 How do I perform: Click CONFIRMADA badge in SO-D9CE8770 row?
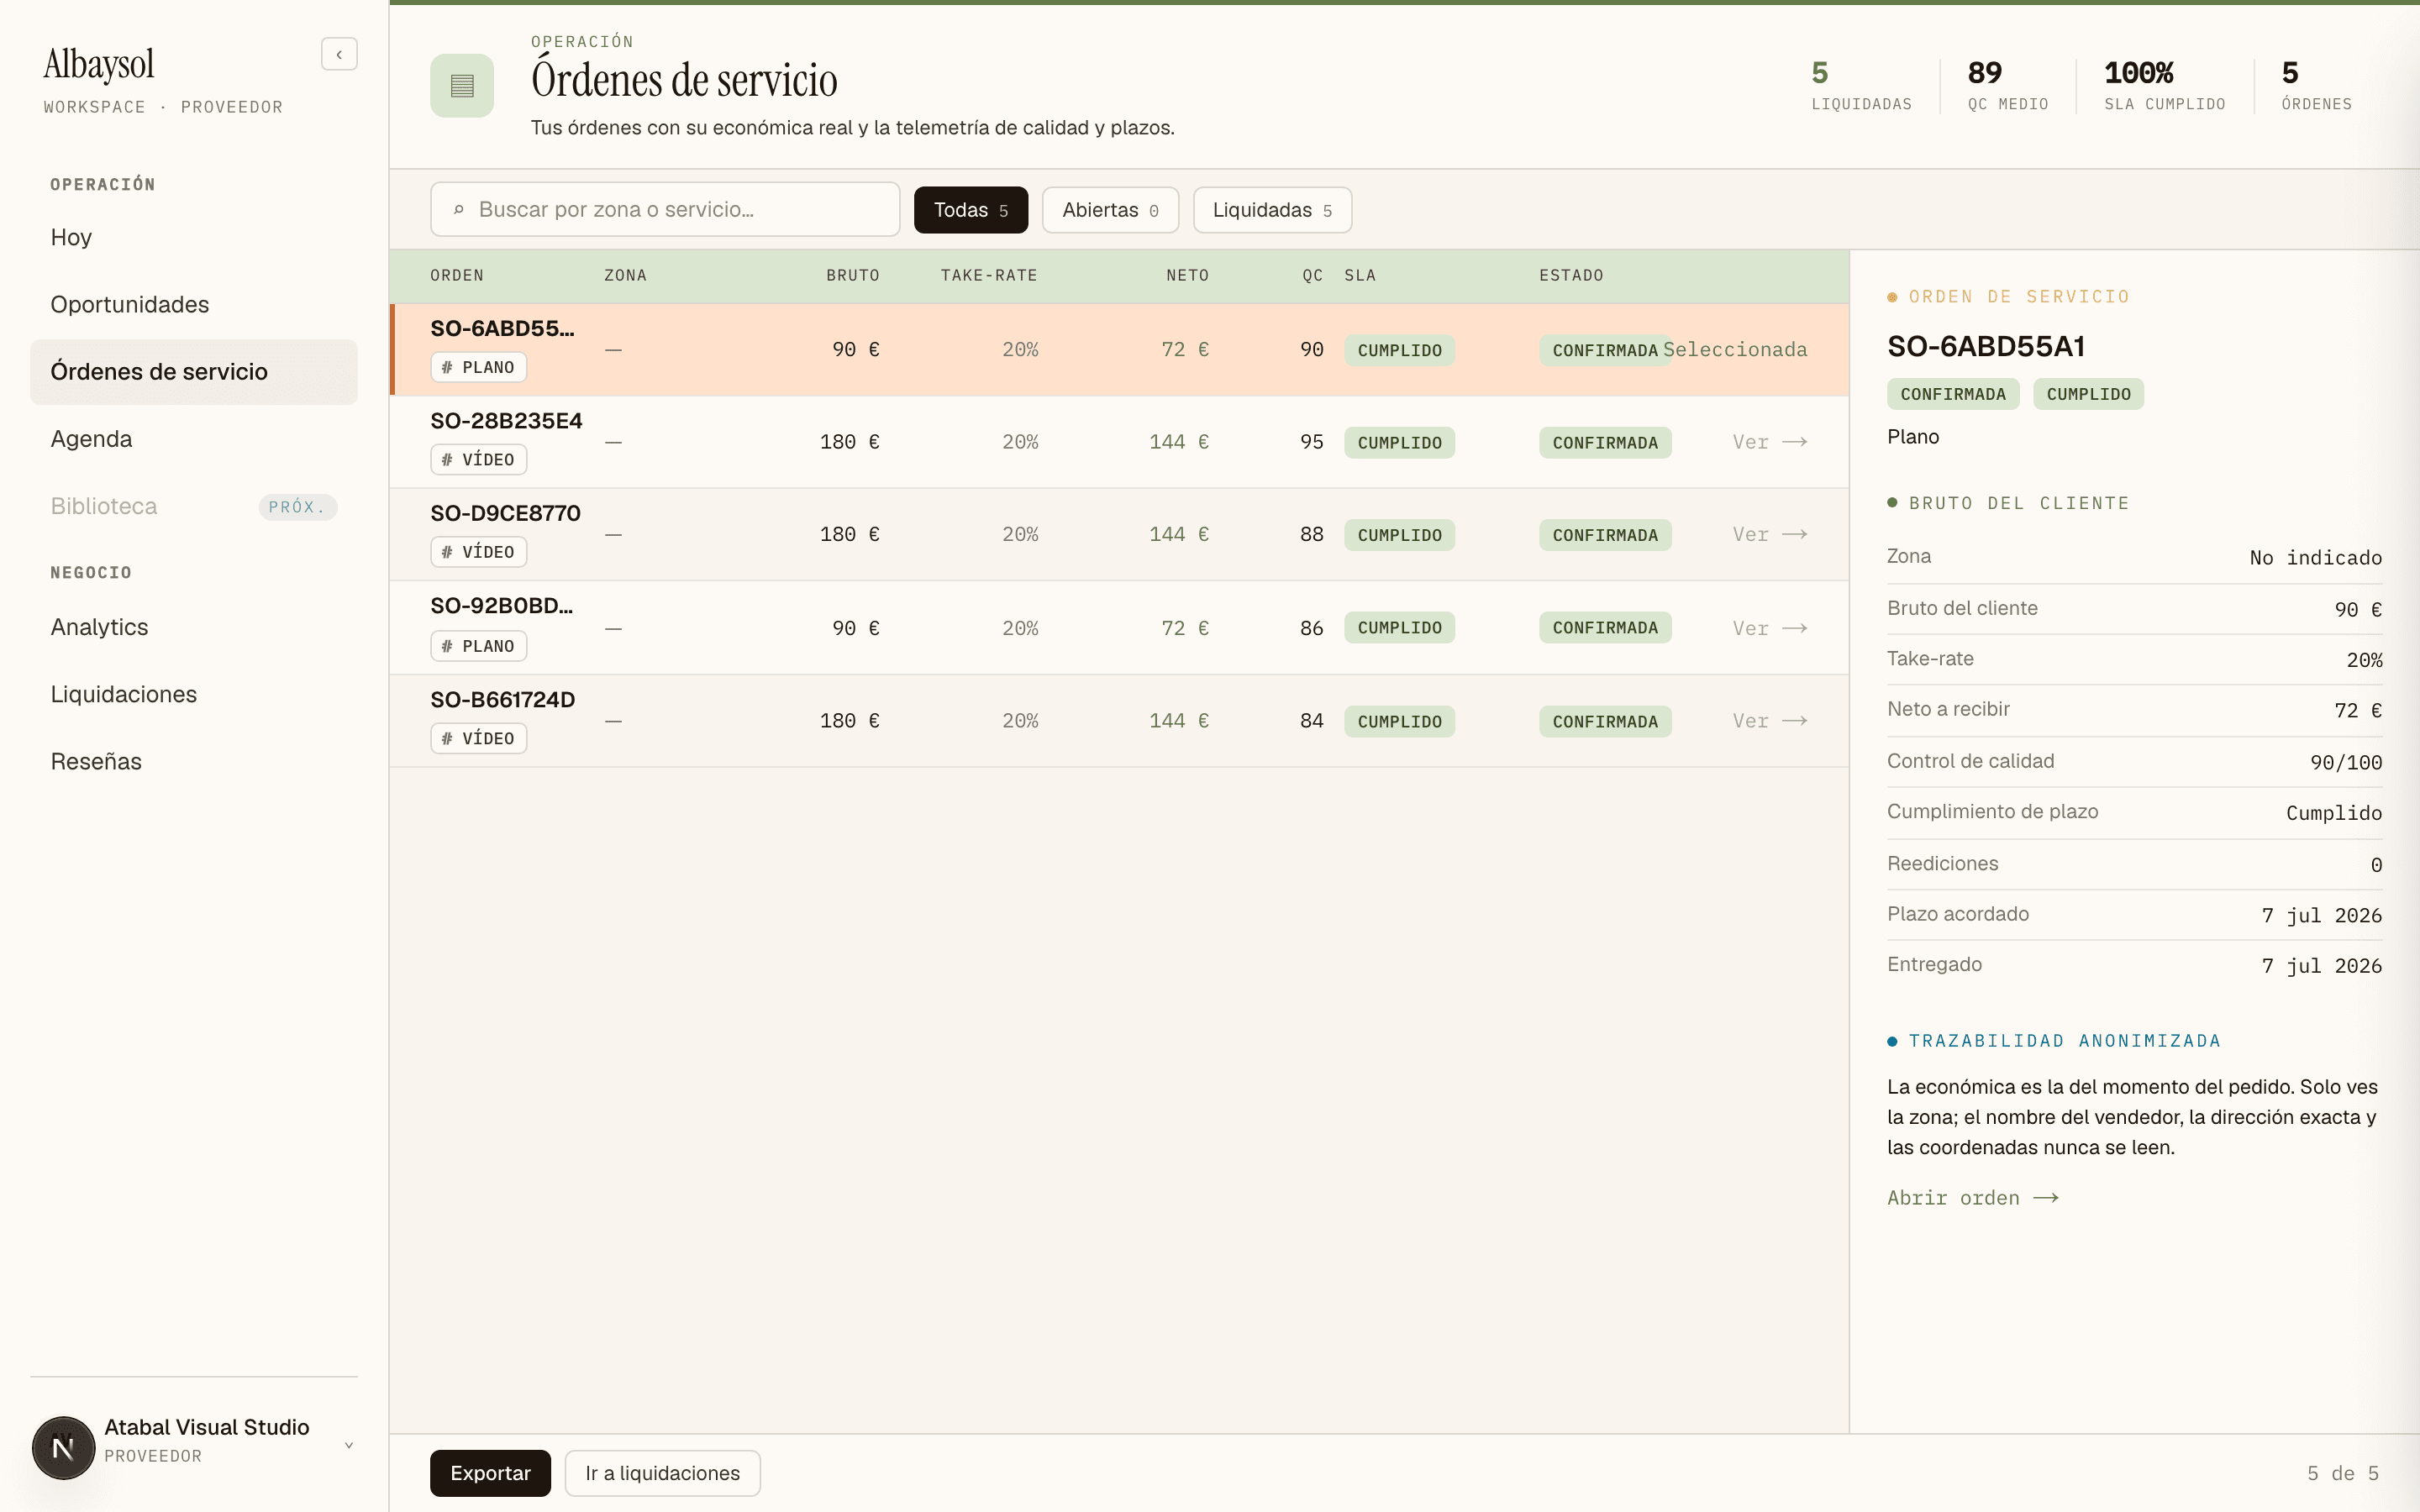pos(1605,535)
